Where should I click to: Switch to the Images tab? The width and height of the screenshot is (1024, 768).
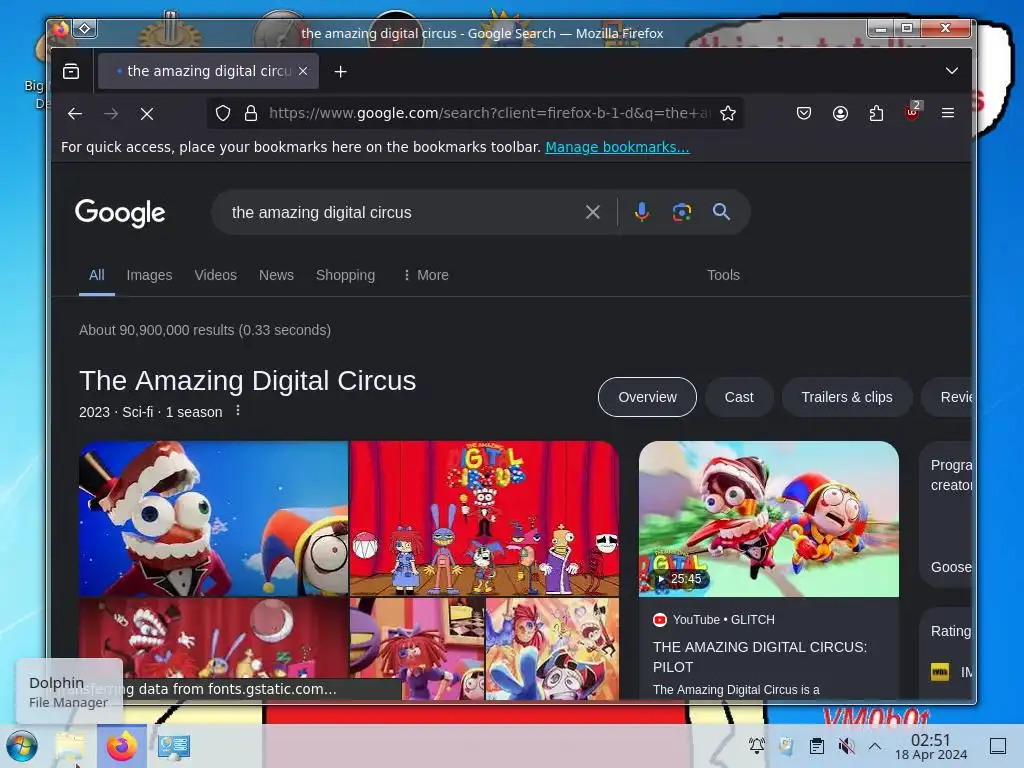149,275
